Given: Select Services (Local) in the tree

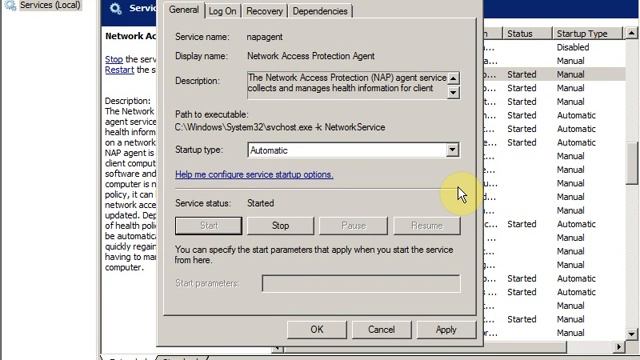Looking at the screenshot, I should coord(50,5).
